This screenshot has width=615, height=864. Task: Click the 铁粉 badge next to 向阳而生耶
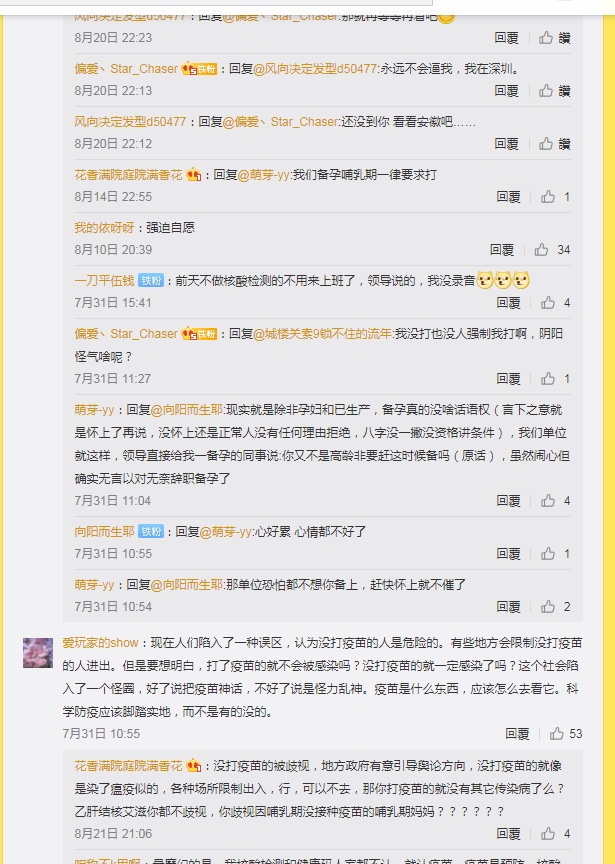coord(151,532)
